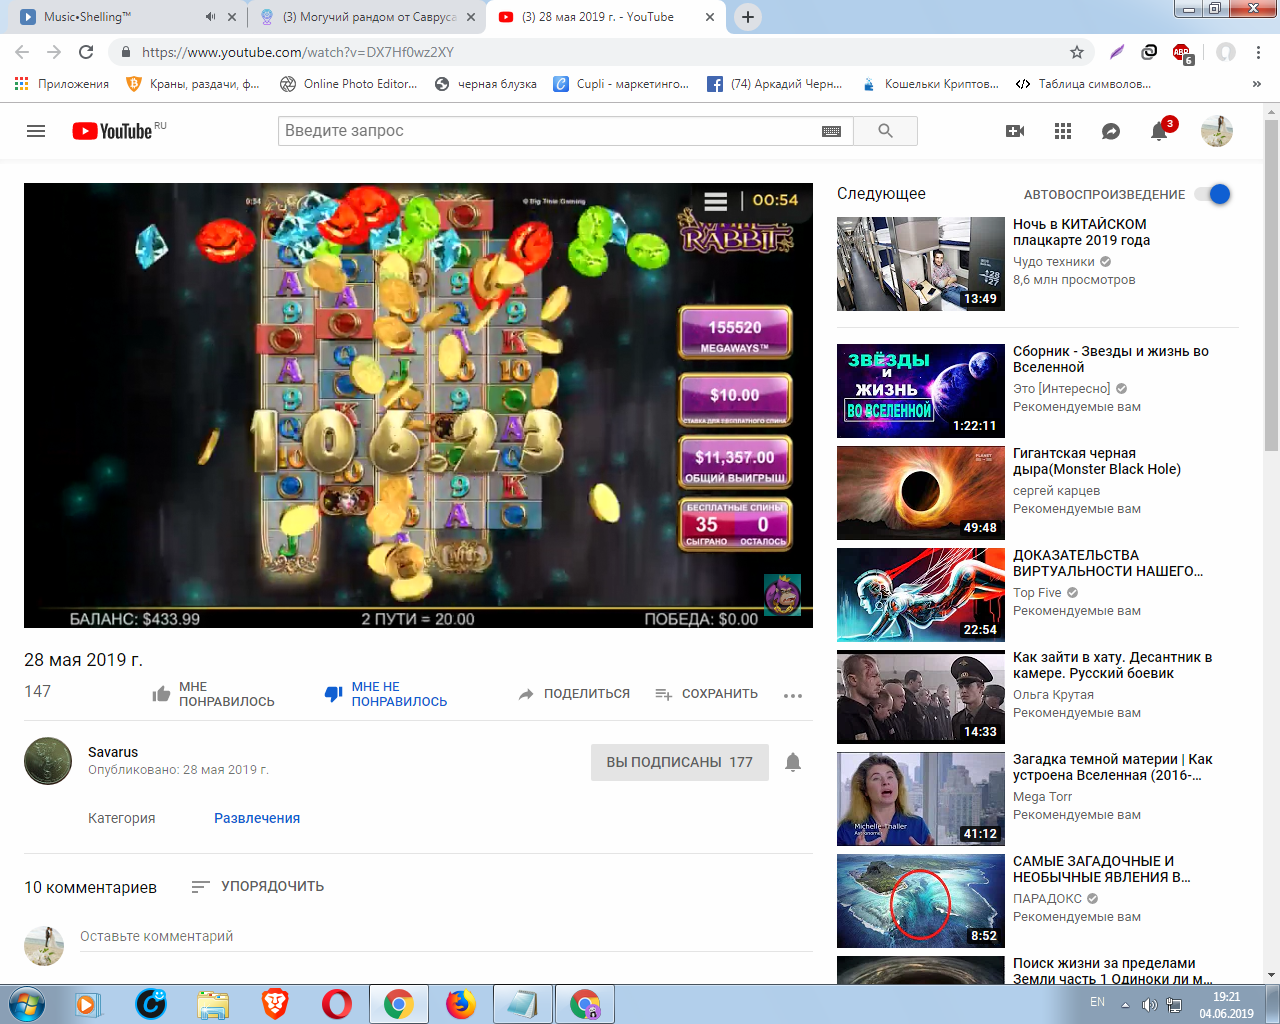The width and height of the screenshot is (1280, 1024).
Task: Open the Развлечения category link
Action: coord(257,818)
